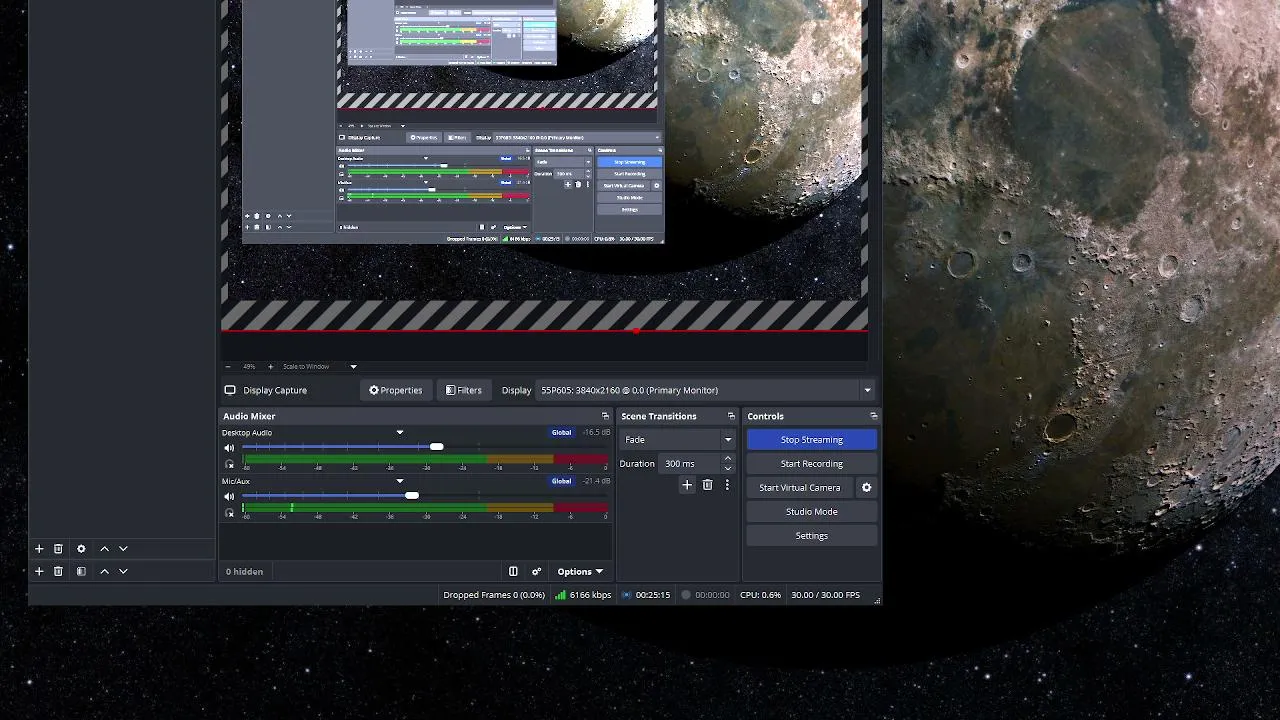This screenshot has height=720, width=1280.
Task: Move item down in the gear-icon toolbar row
Action: pos(123,549)
